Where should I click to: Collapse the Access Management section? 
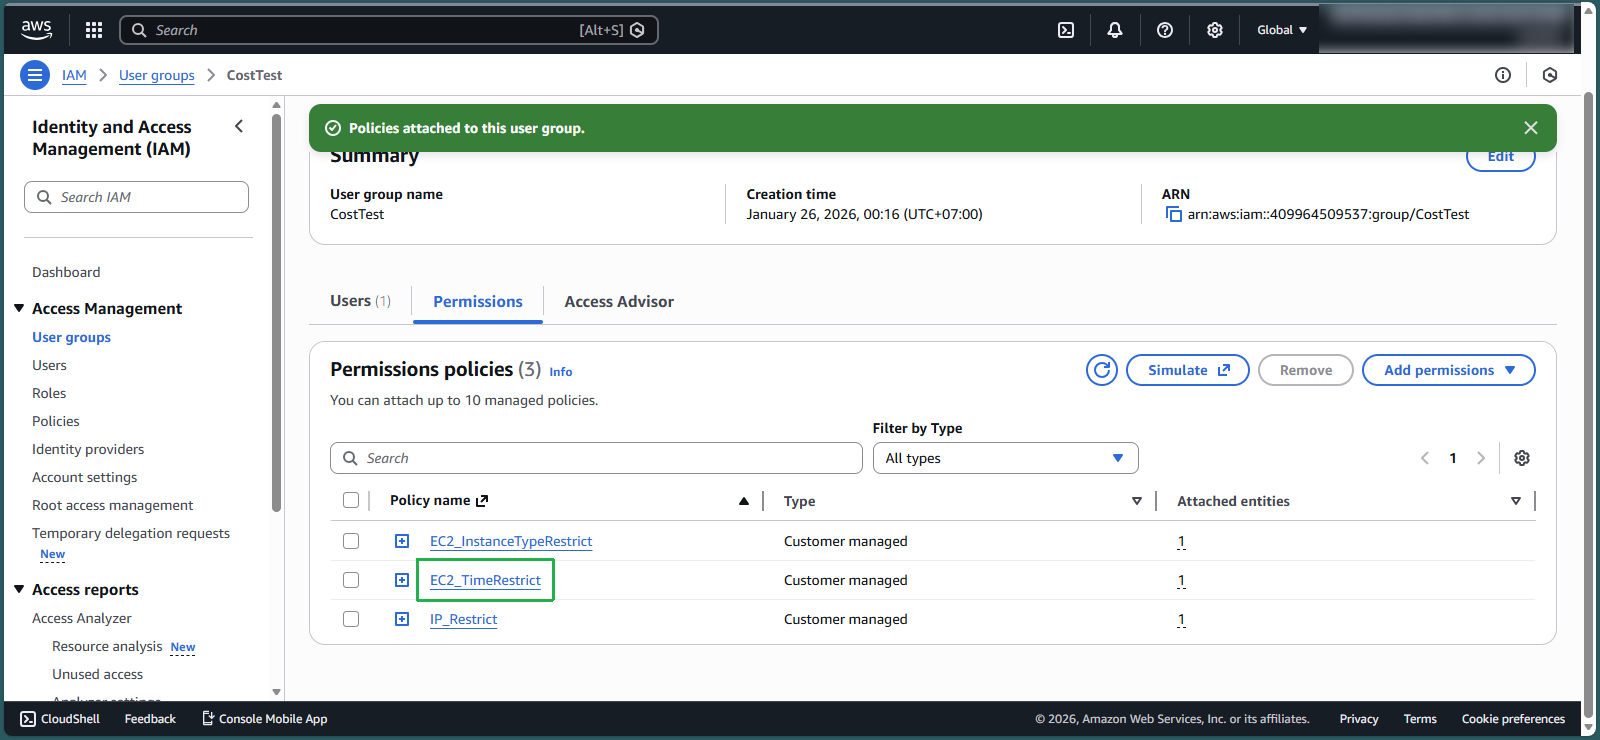19,308
